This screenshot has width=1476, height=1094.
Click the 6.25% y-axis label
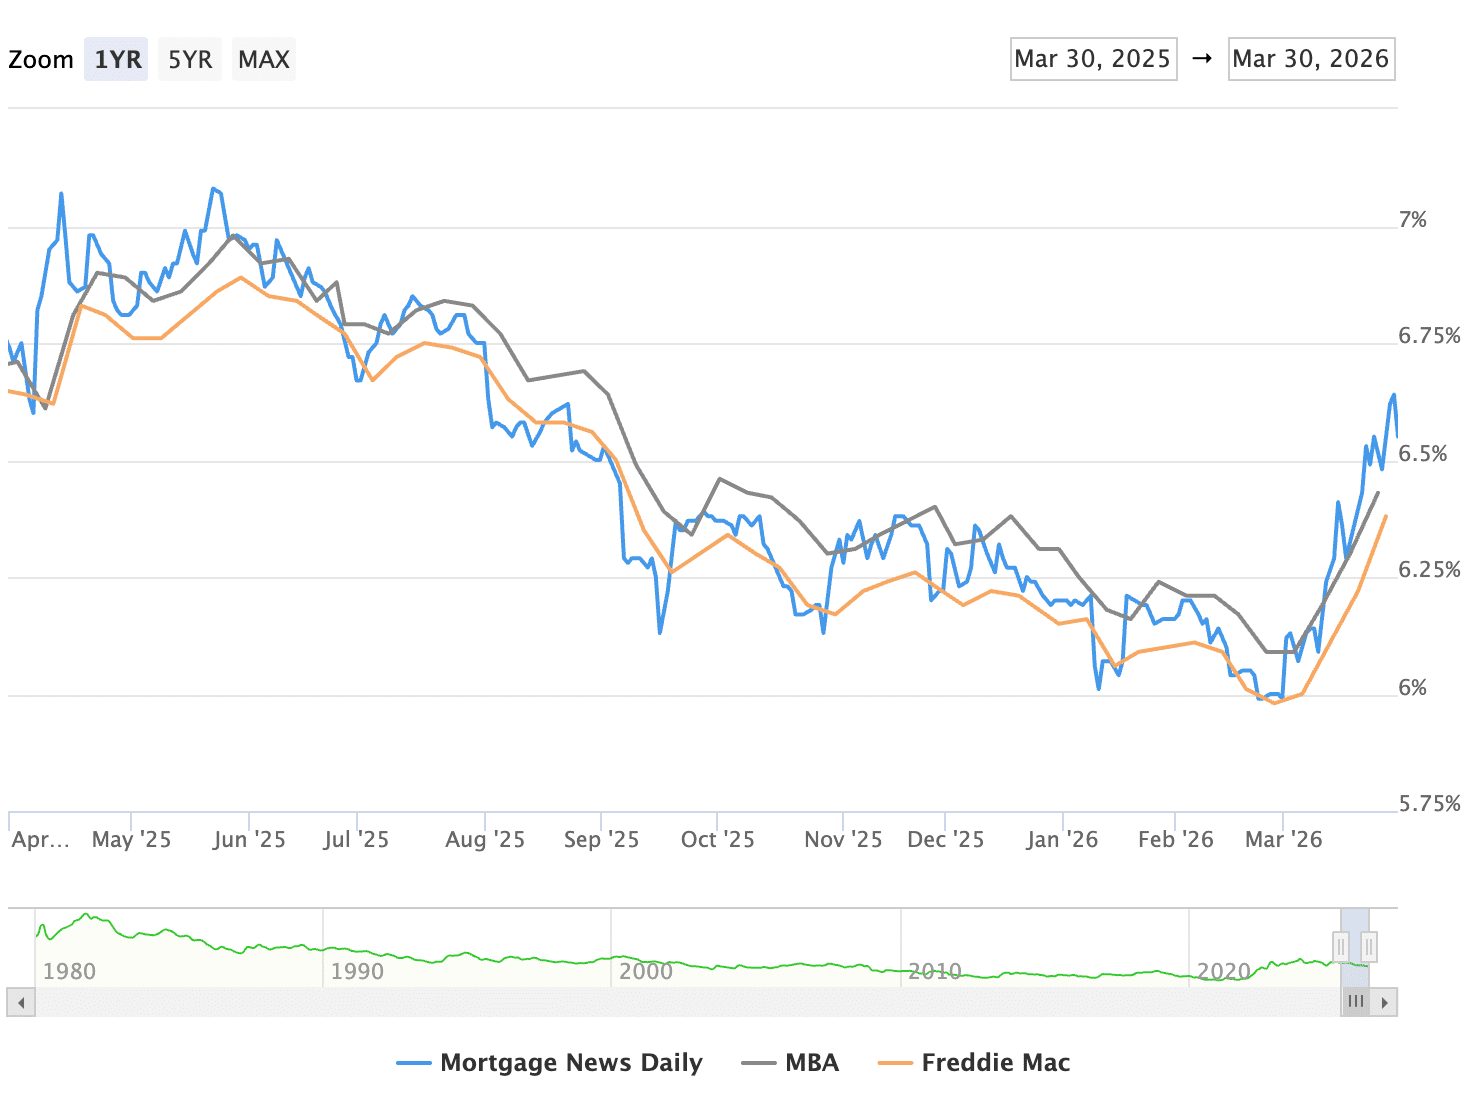1429,570
